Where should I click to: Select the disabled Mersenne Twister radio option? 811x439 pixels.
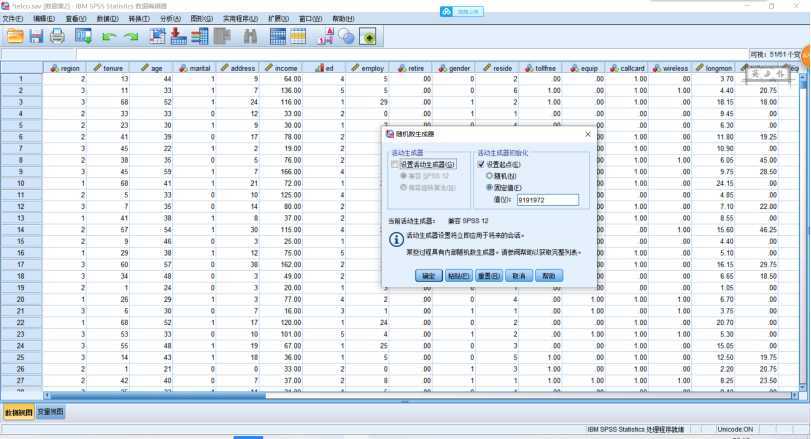403,187
